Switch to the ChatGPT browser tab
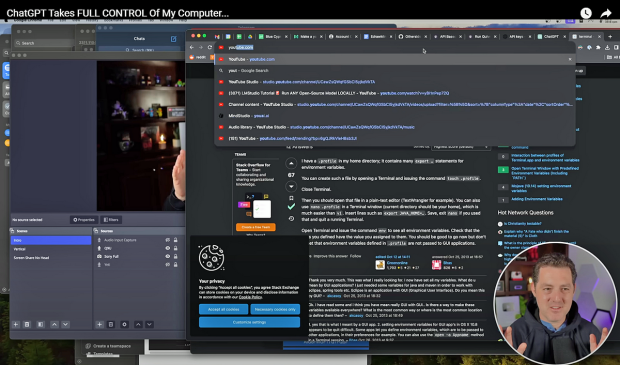This screenshot has width=620, height=365. 550,36
